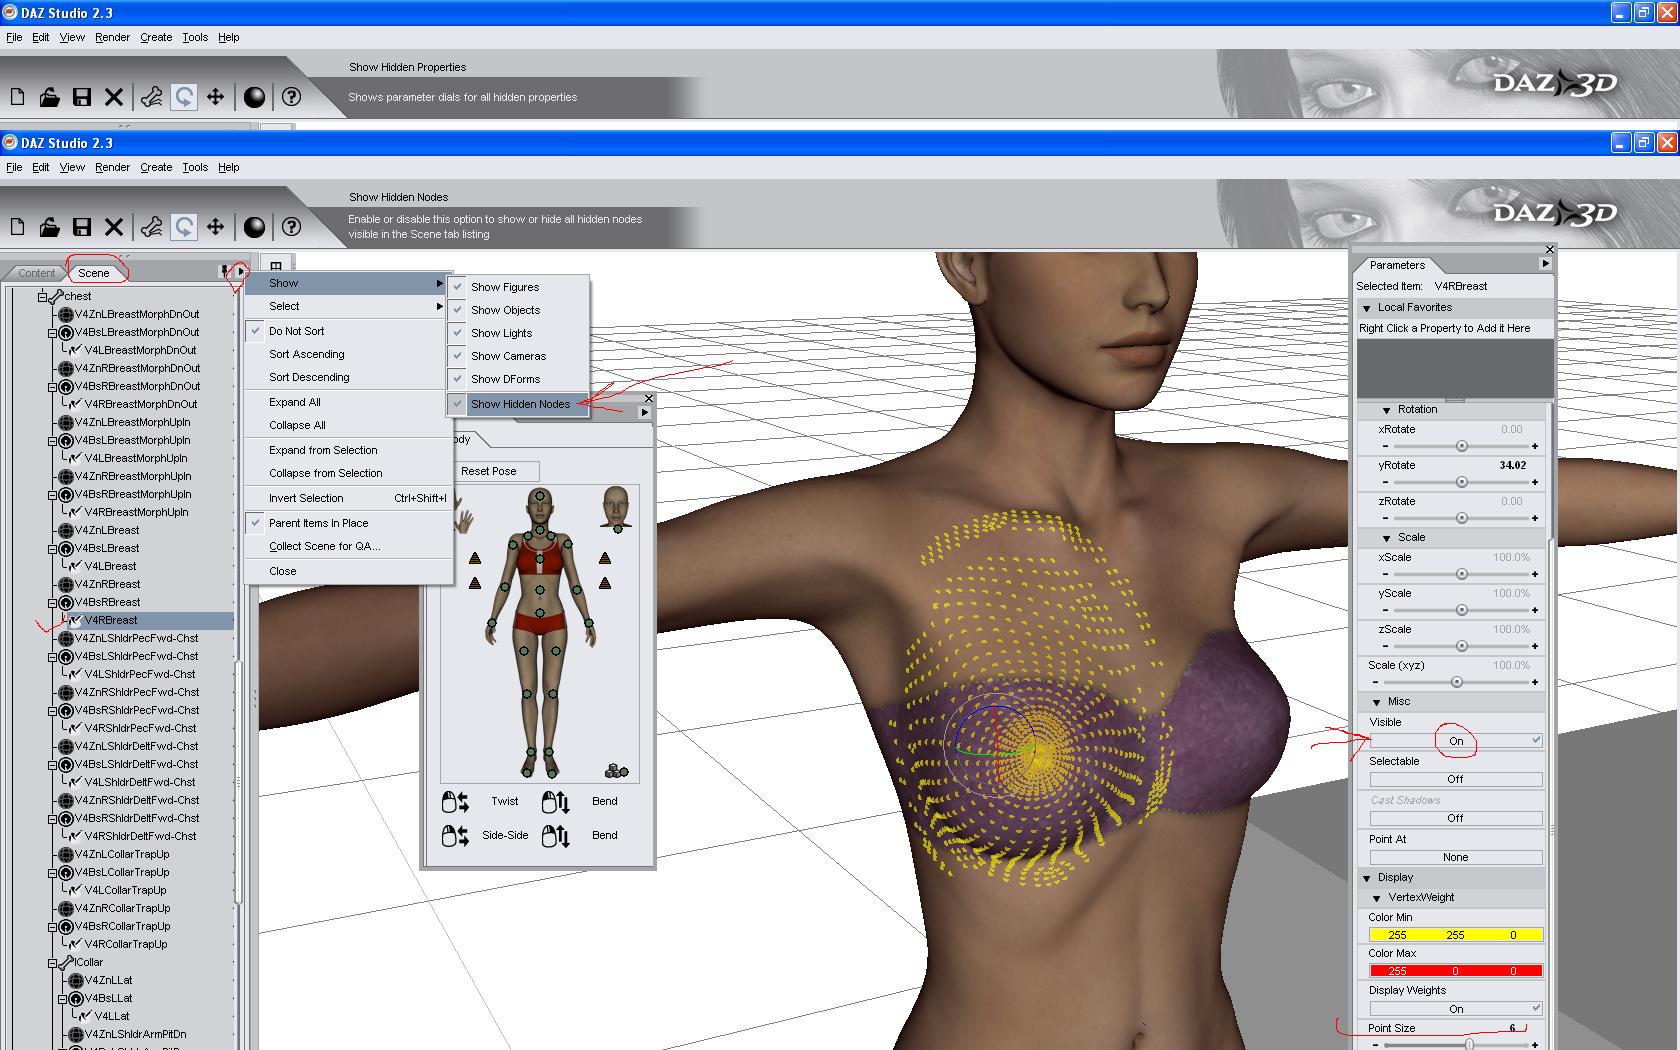This screenshot has height=1050, width=1680.
Task: Toggle Do Not Sort menu option
Action: (347, 331)
